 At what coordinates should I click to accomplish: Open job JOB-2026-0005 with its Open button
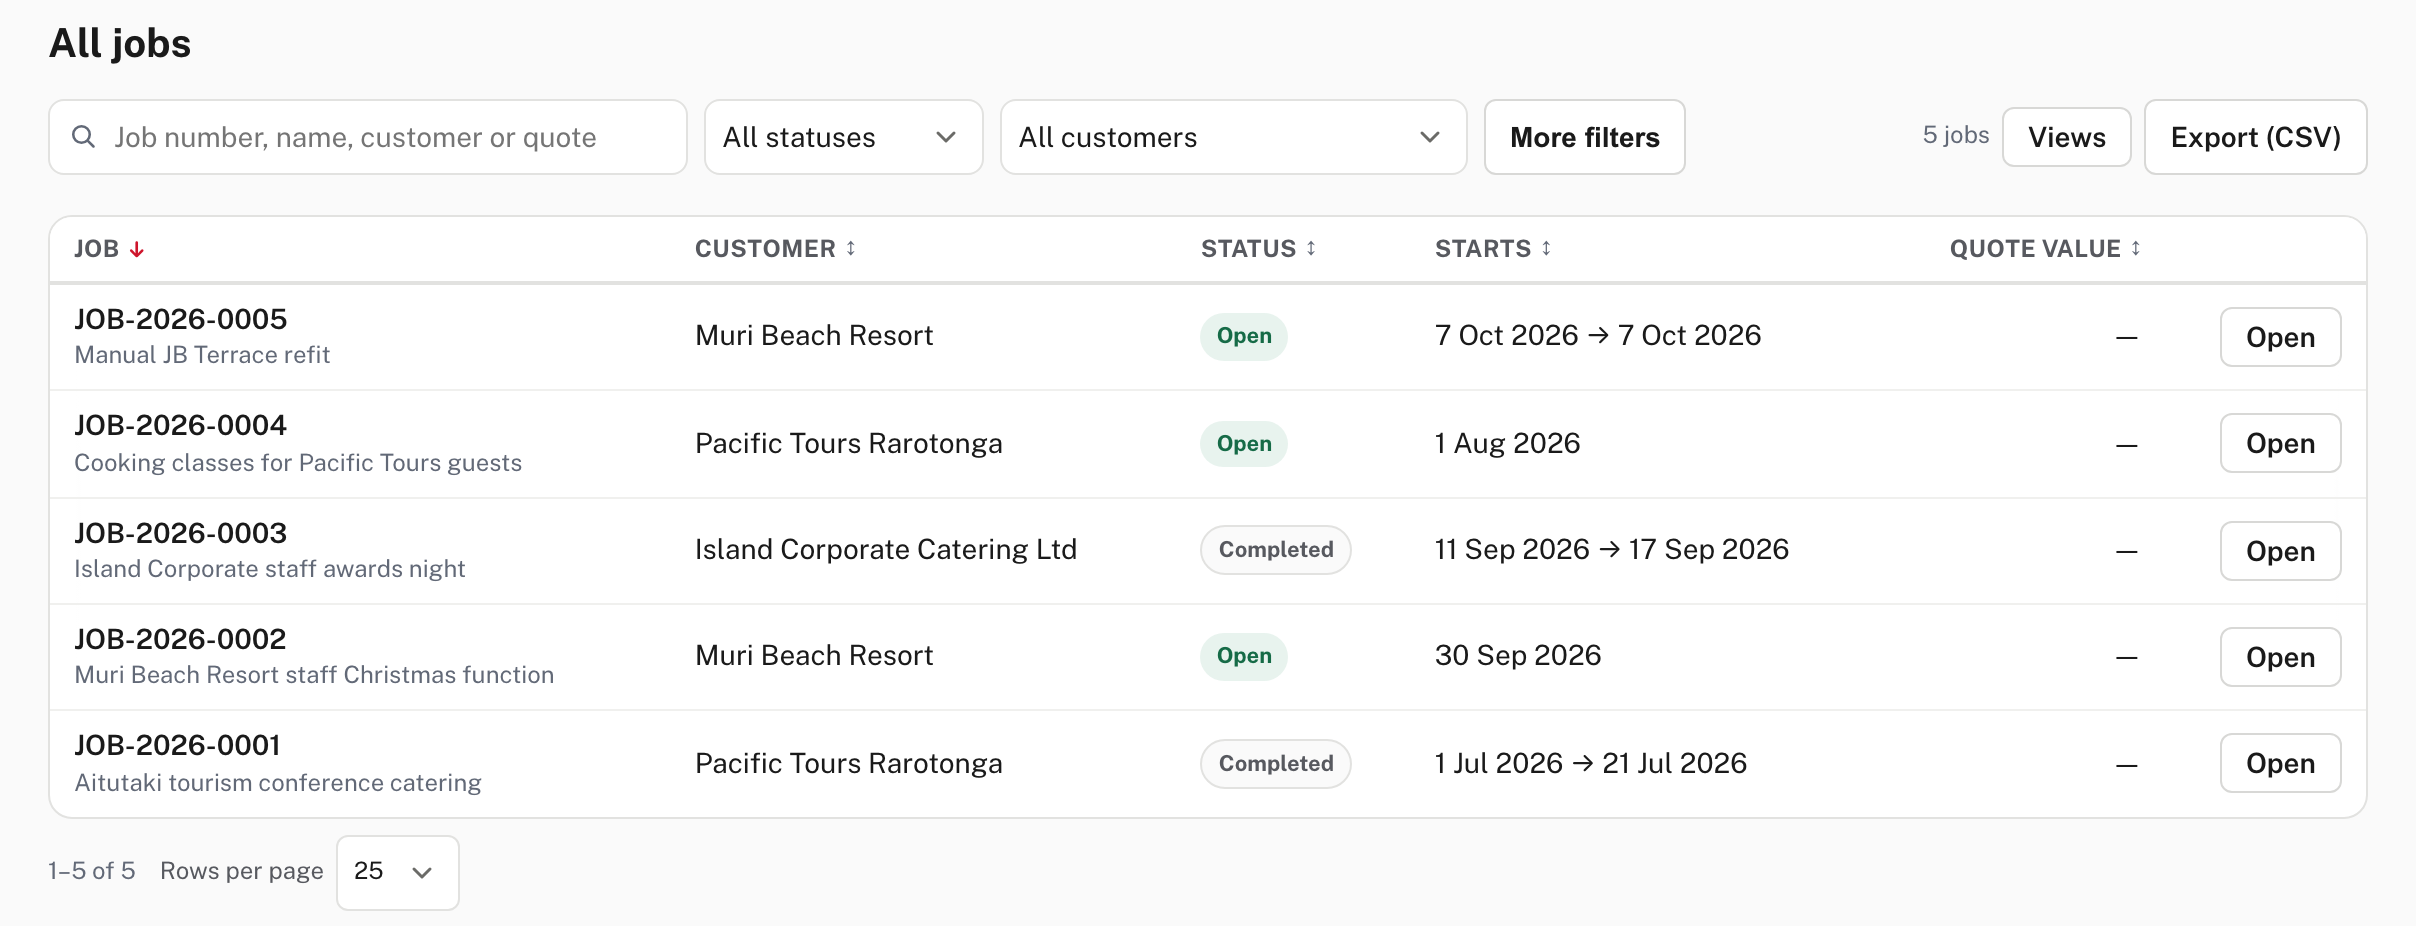[2281, 337]
